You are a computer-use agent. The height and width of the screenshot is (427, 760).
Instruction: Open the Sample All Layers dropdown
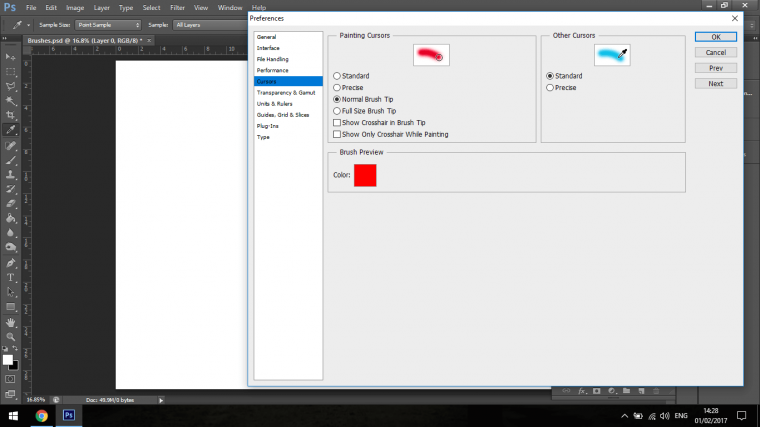click(x=211, y=25)
